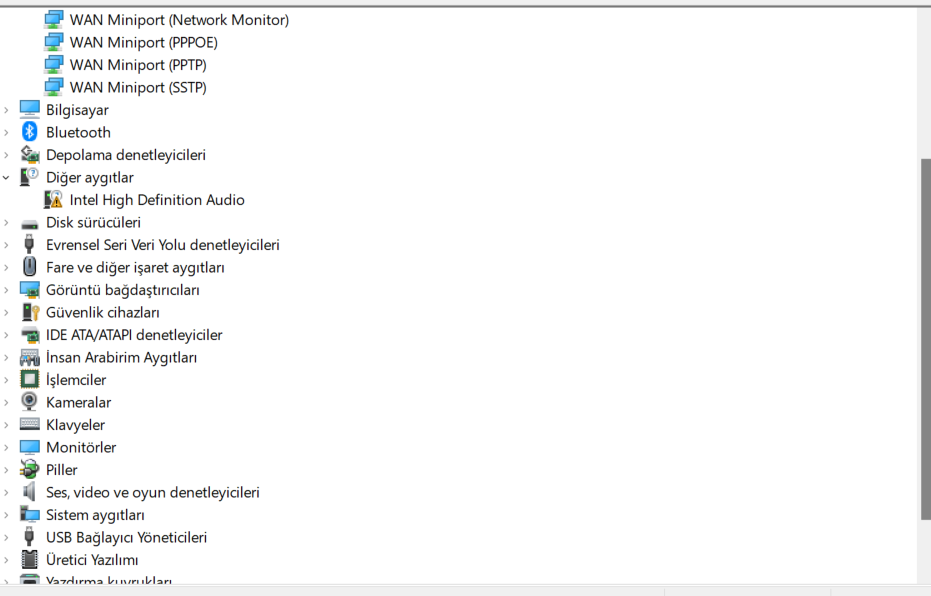Expand the Sistem aygıtları node
Screen dimensions: 931x596
[7, 515]
